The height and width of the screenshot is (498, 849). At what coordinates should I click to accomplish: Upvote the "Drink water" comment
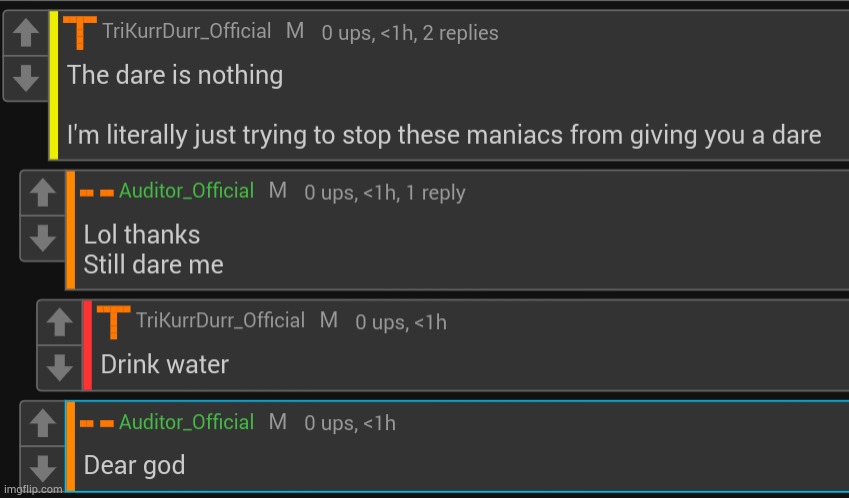click(60, 322)
